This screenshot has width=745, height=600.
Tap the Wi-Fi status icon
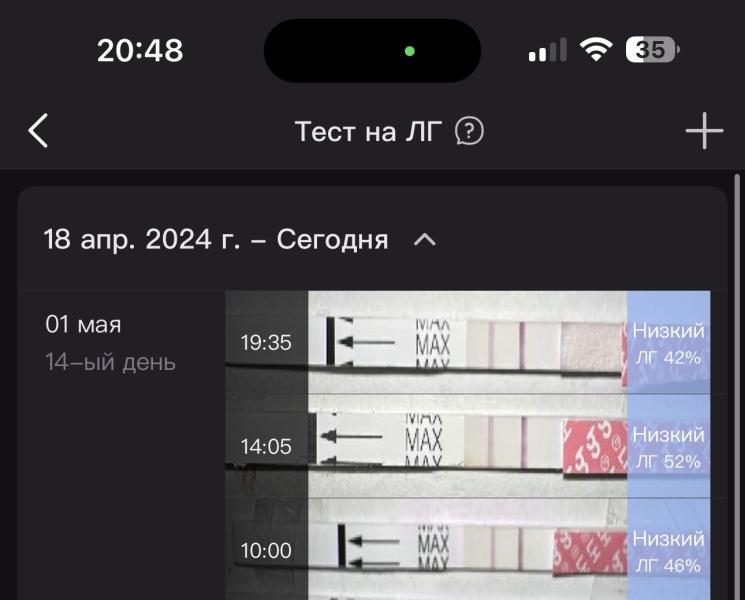tap(596, 49)
